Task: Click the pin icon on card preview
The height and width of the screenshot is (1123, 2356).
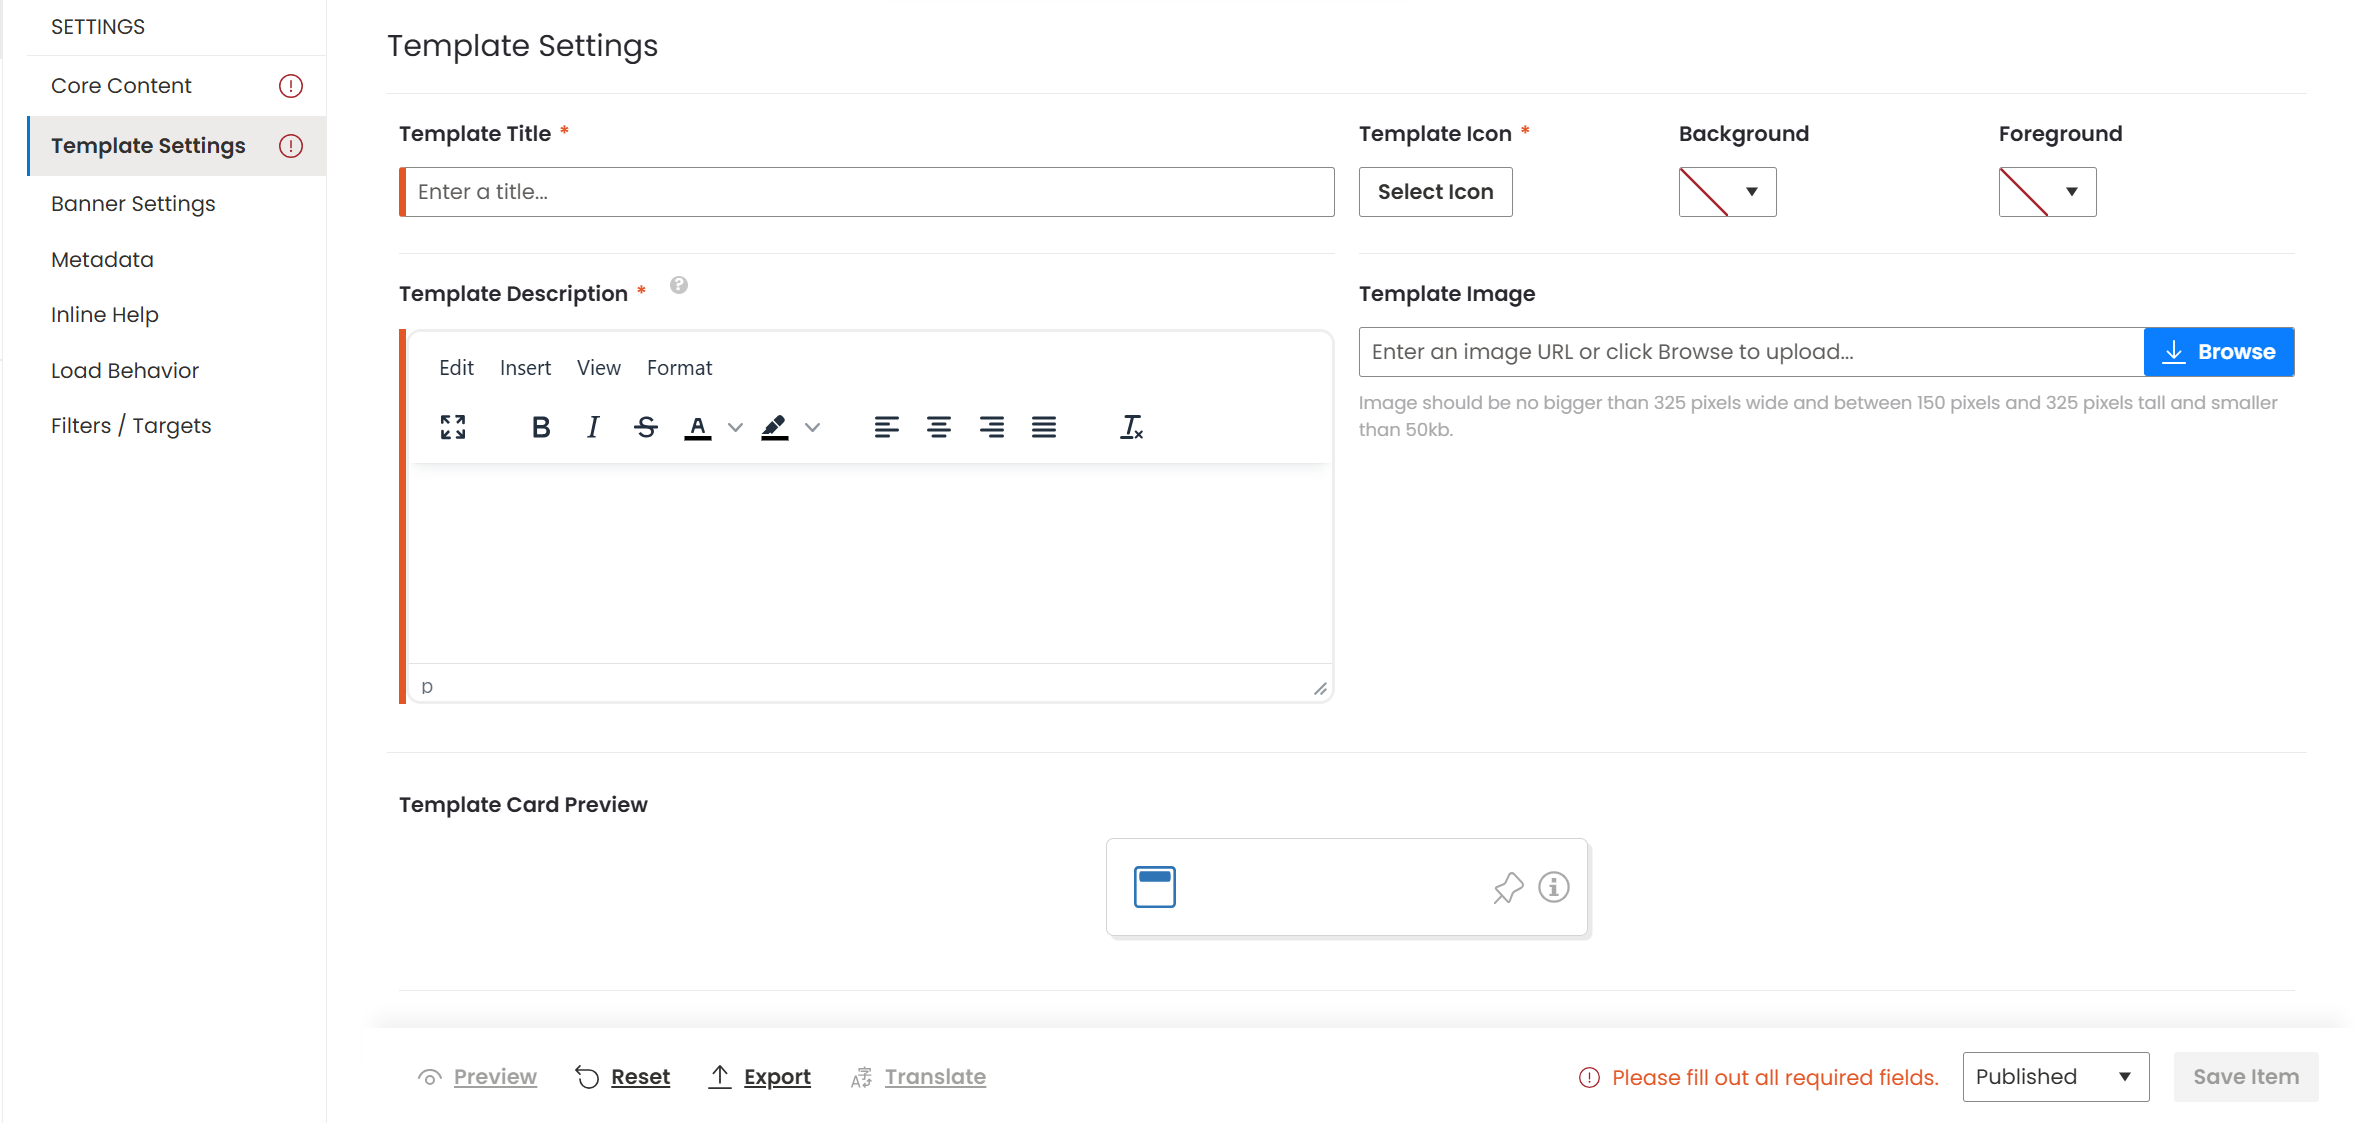Action: click(x=1508, y=888)
